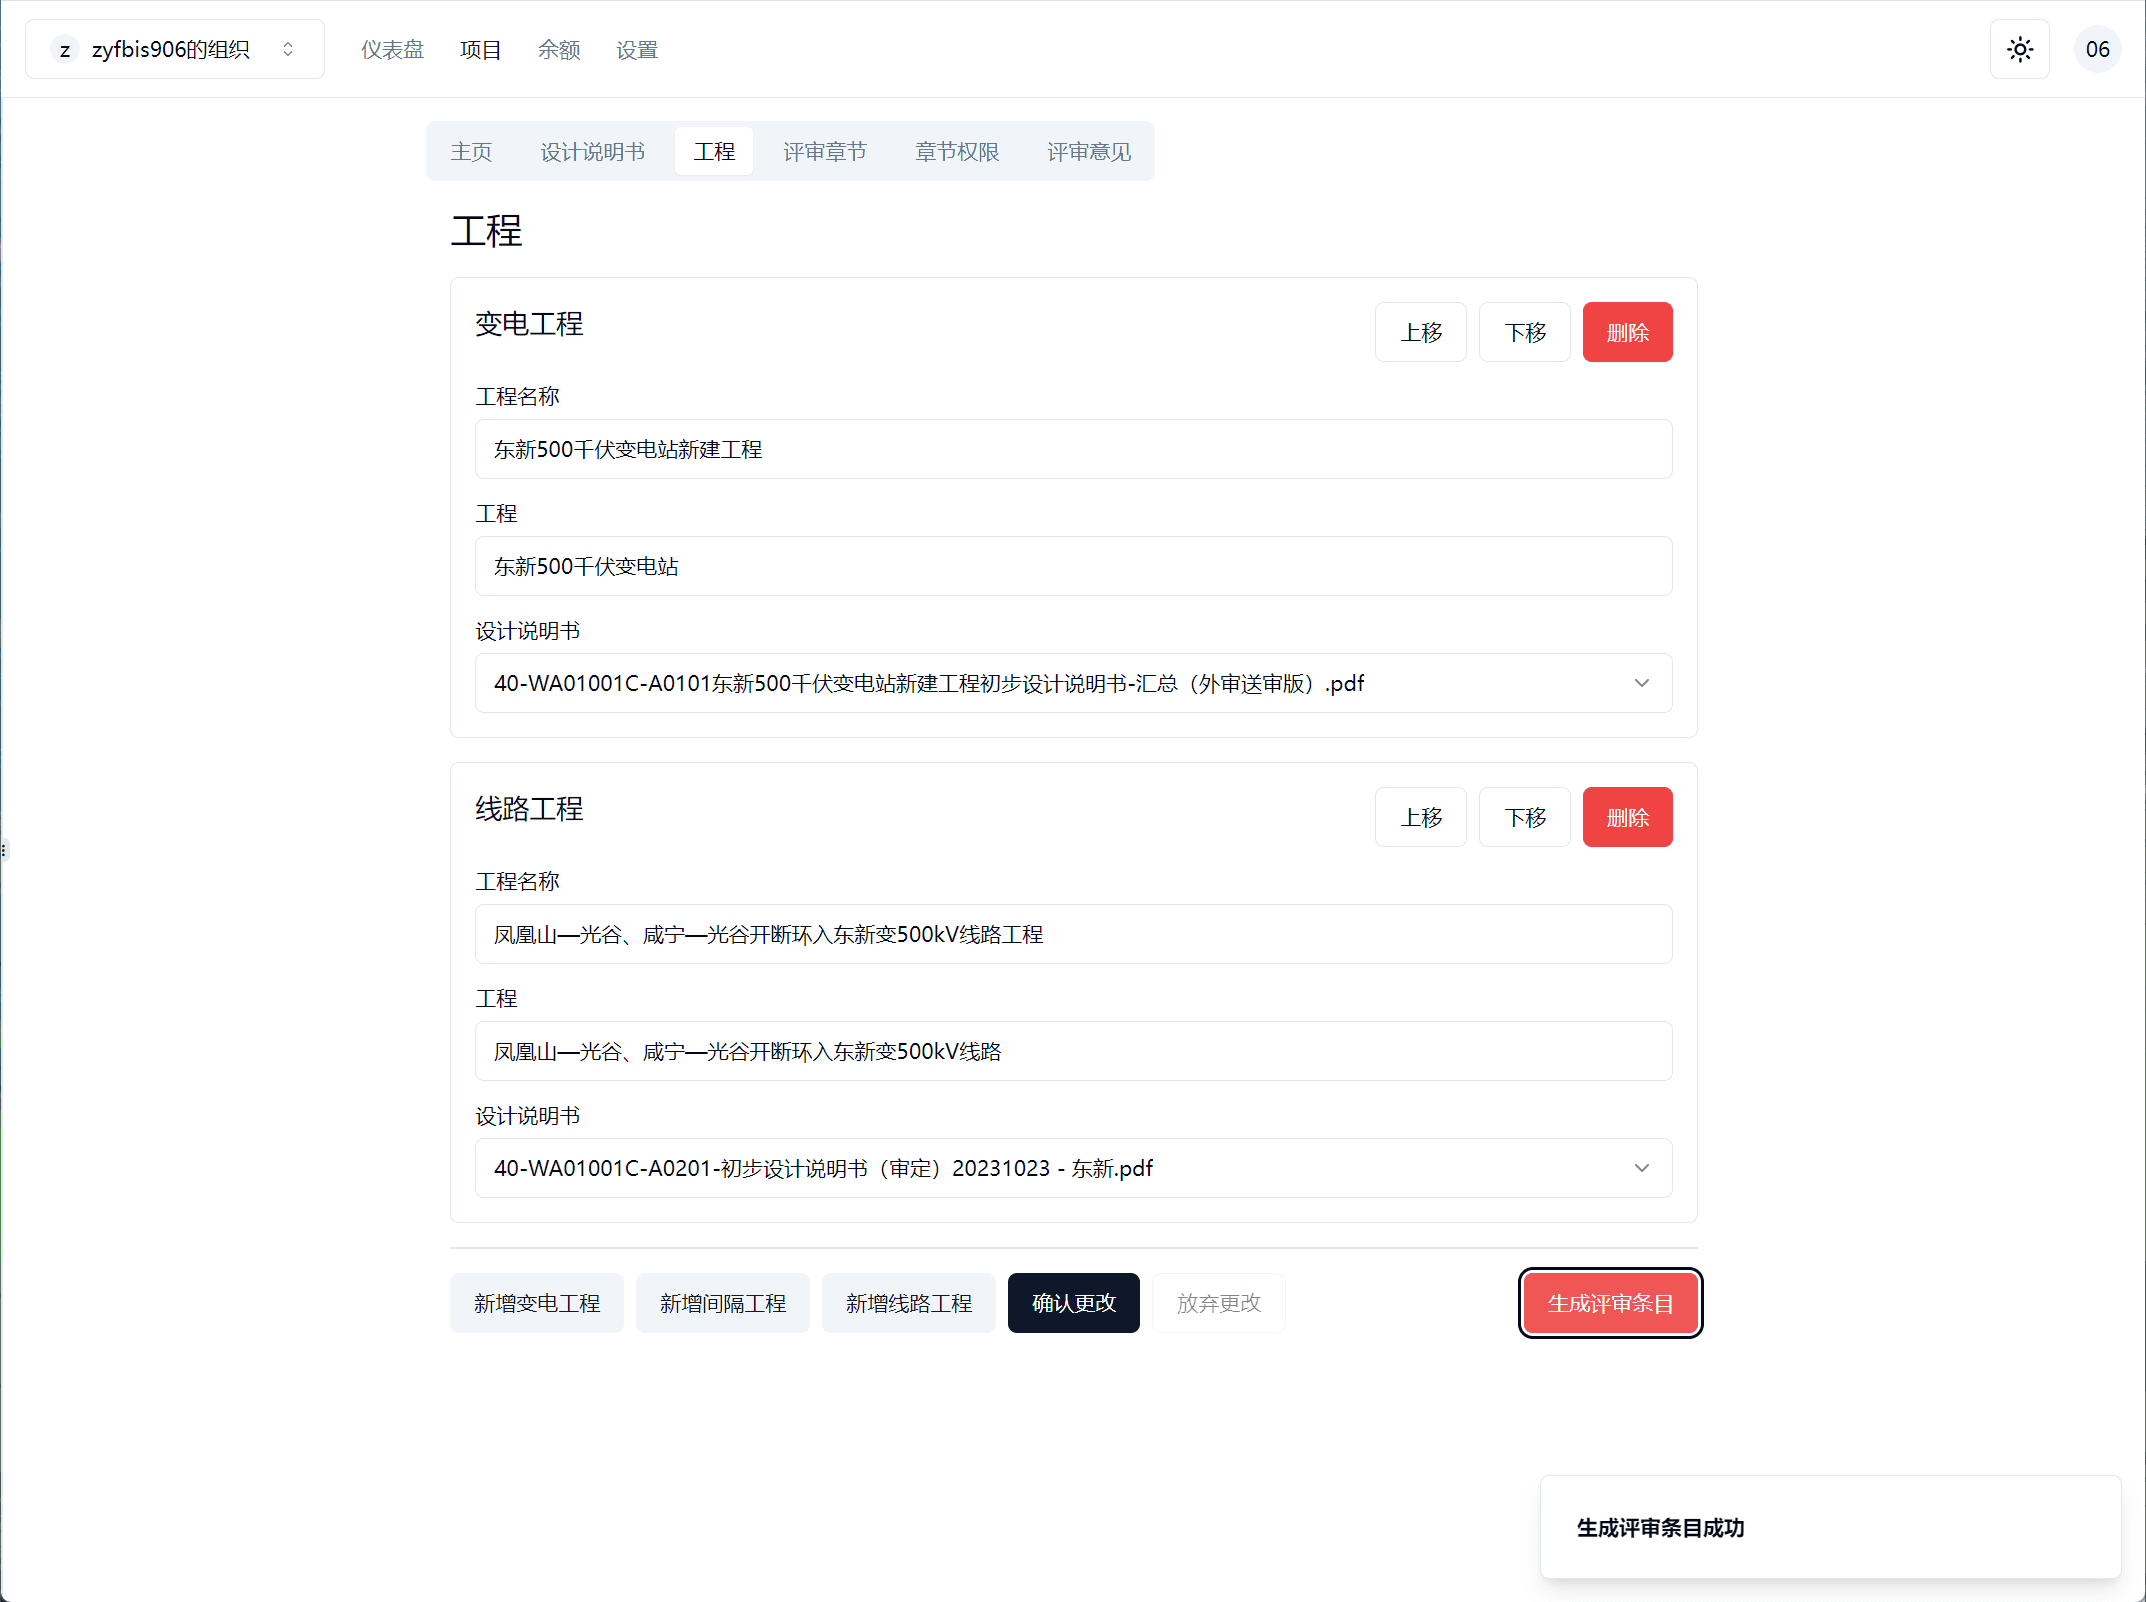Click the z organization avatar badge
Image resolution: width=2146 pixels, height=1602 pixels.
tap(65, 50)
